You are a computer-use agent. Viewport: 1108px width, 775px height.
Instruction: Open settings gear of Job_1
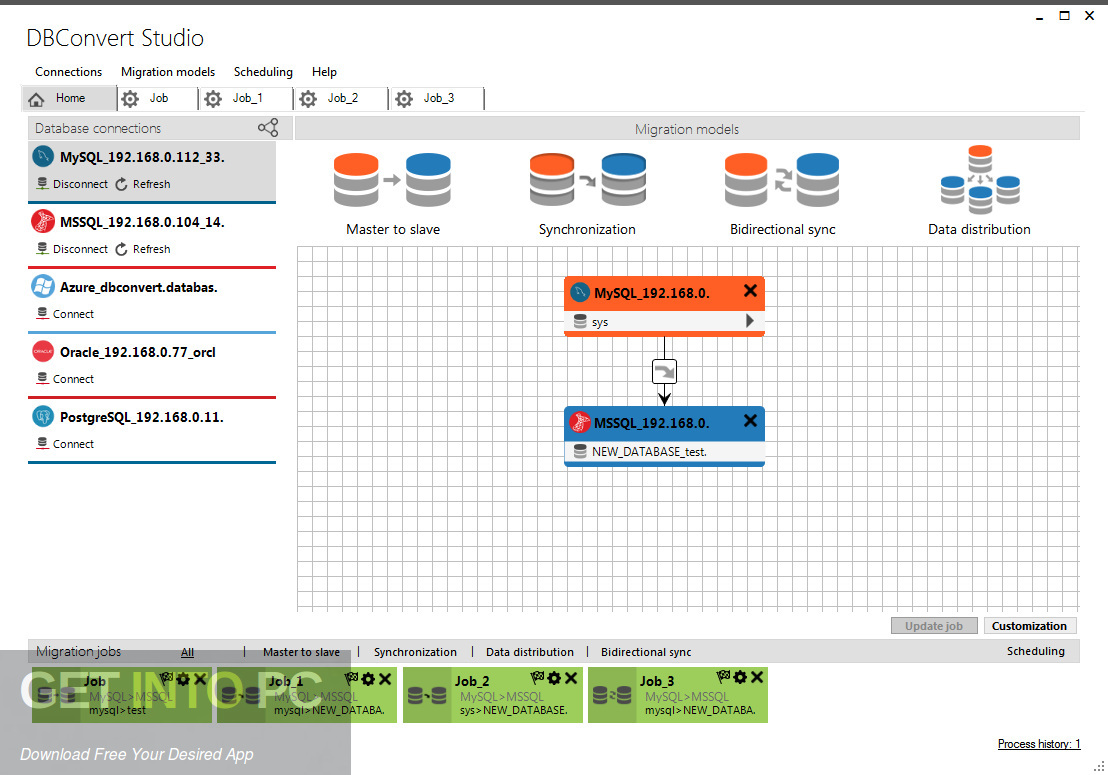368,679
